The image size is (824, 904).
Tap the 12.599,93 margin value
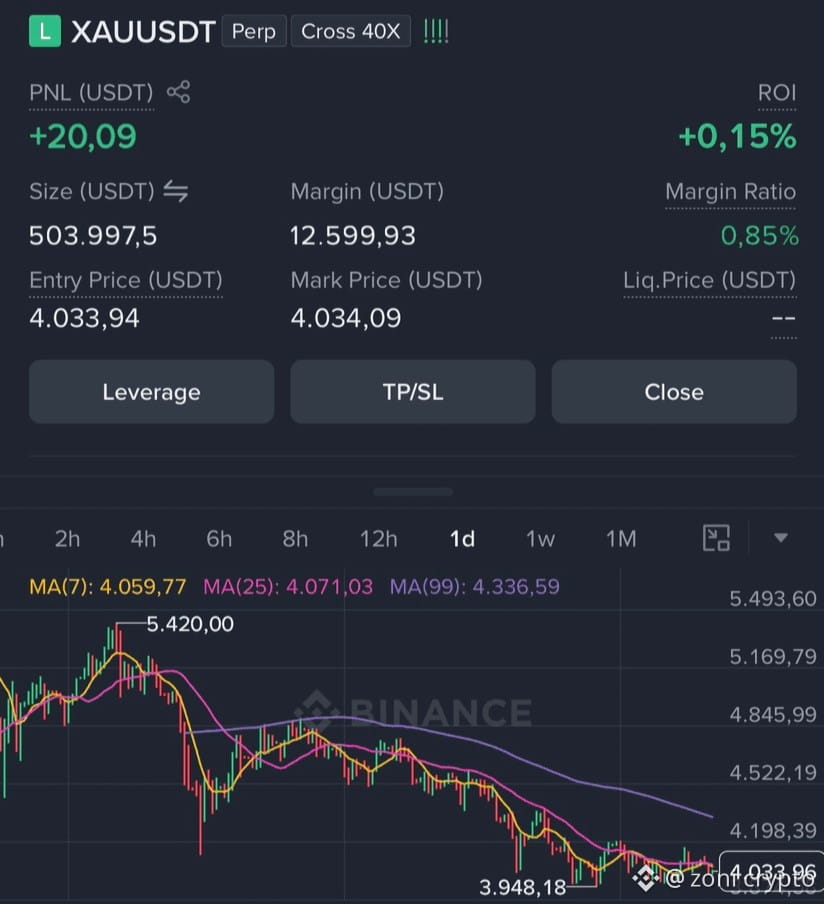pyautogui.click(x=352, y=236)
